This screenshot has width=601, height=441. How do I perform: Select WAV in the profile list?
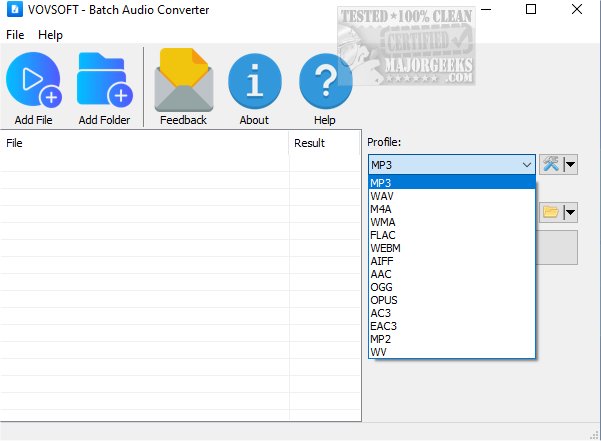452,196
